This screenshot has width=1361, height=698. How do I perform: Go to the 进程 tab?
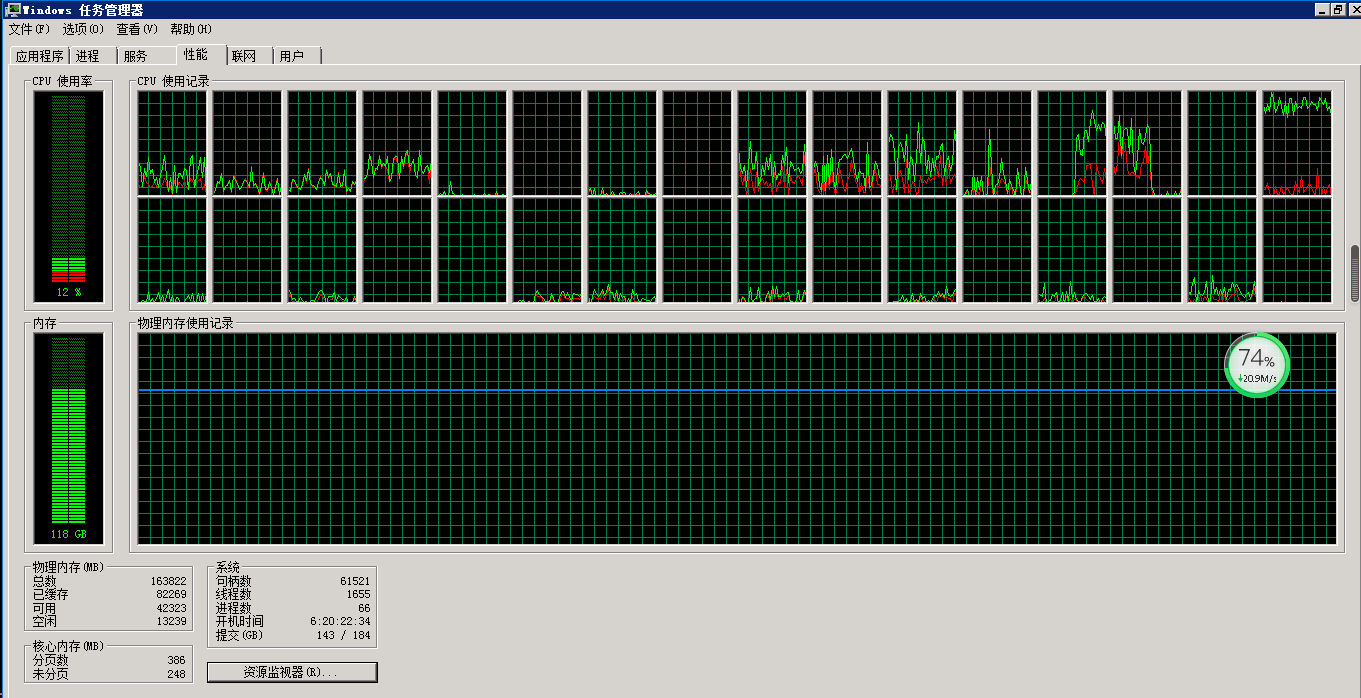click(88, 56)
